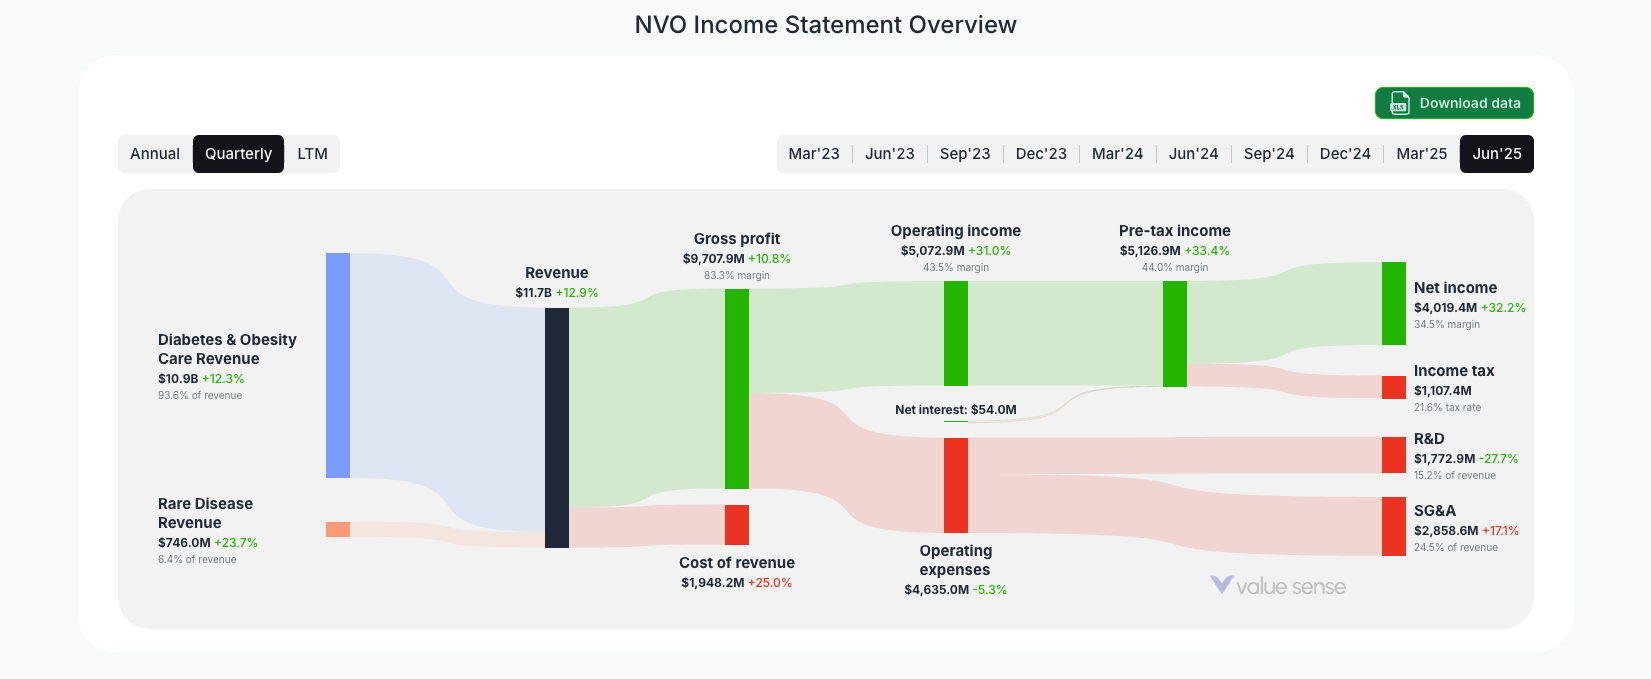Click the Diabetes & Obesity Care Revenue label
Viewport: 1651px width, 679px height.
coord(227,349)
